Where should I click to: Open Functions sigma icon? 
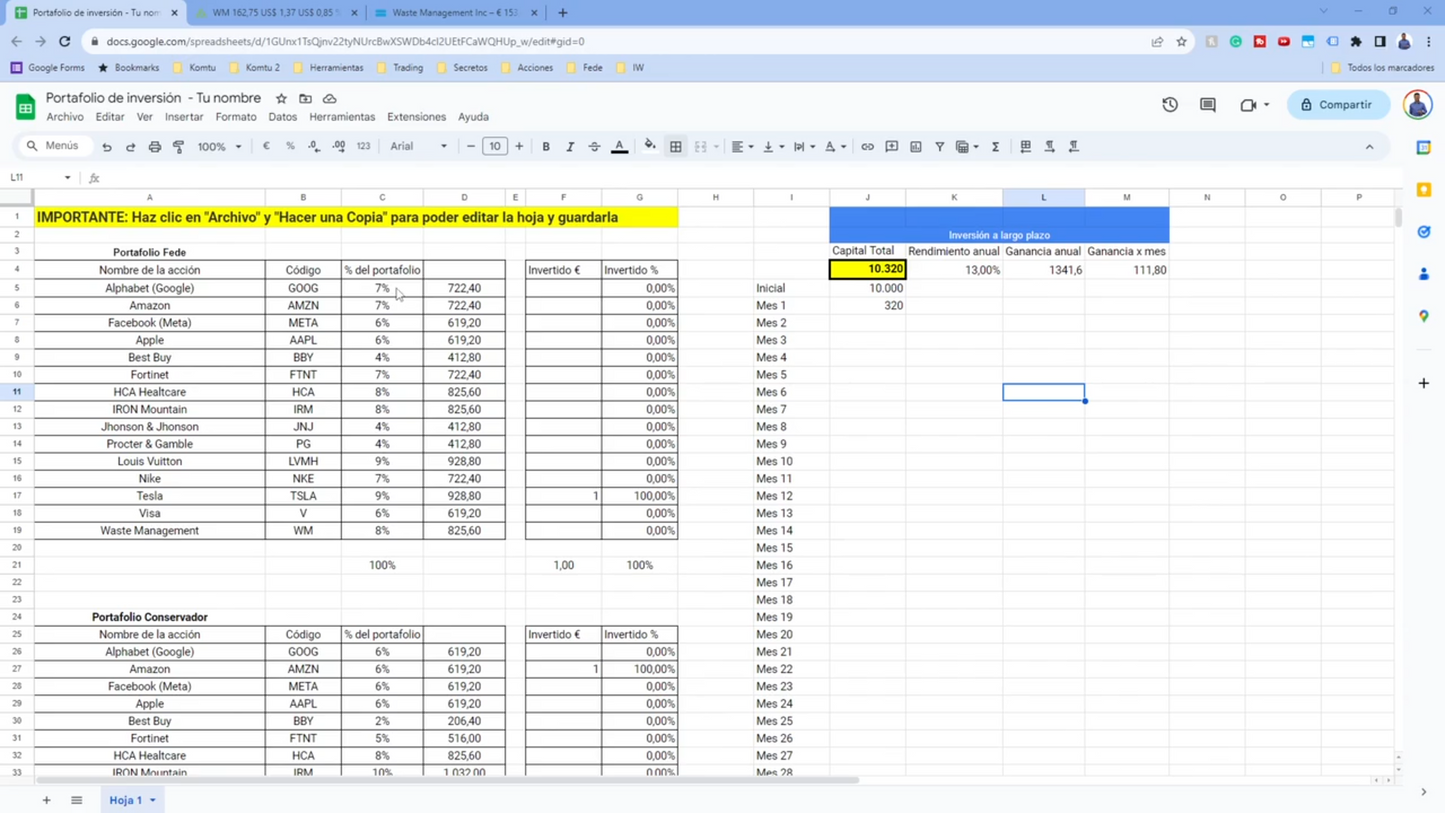click(x=996, y=146)
